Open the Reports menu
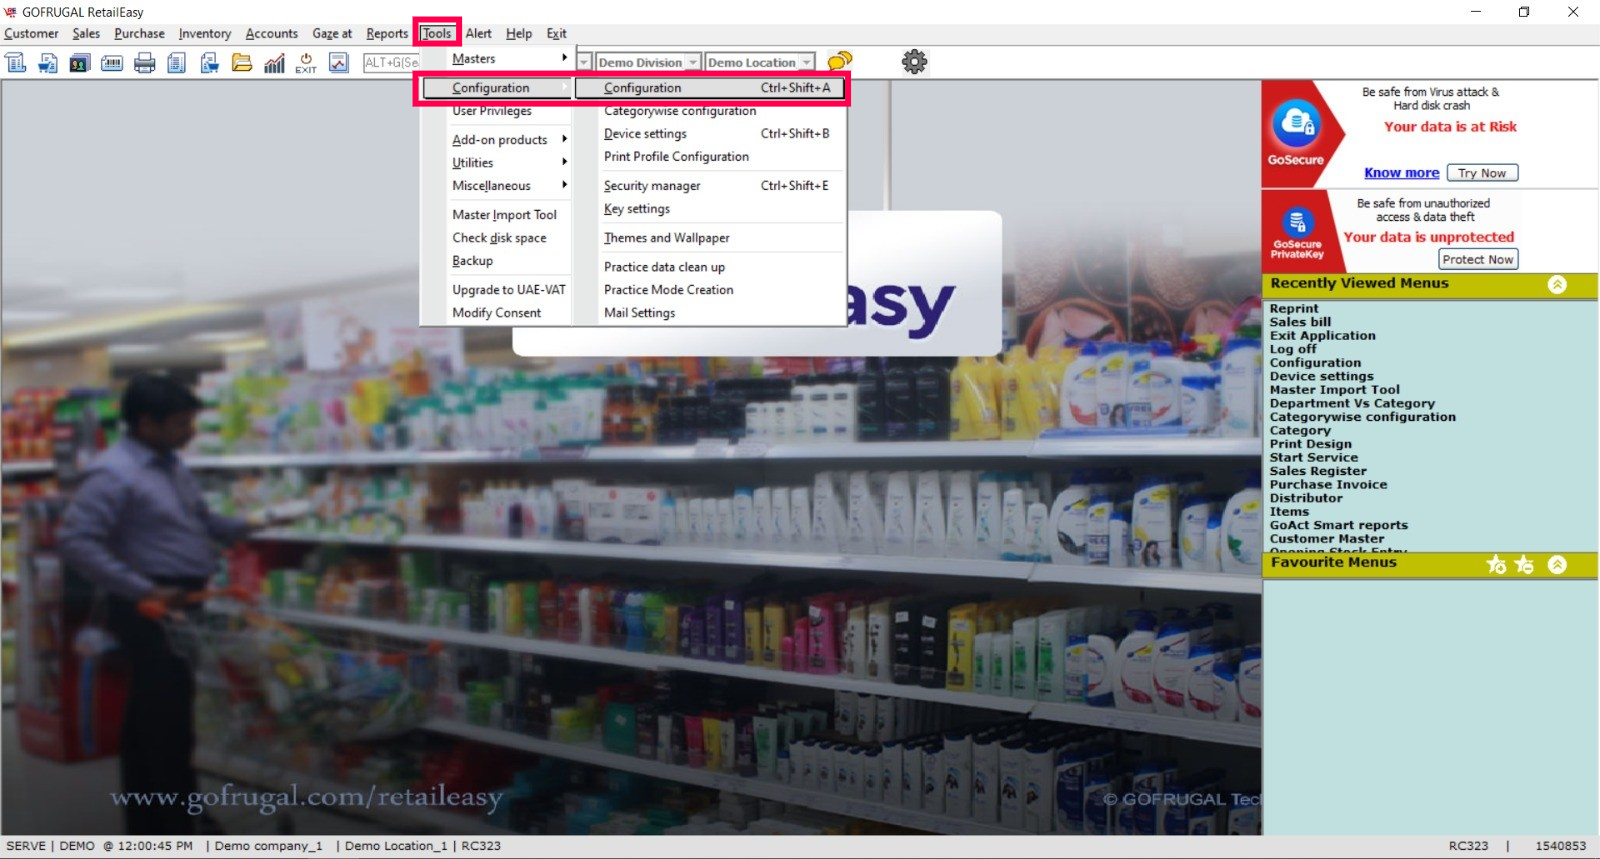 click(x=387, y=34)
